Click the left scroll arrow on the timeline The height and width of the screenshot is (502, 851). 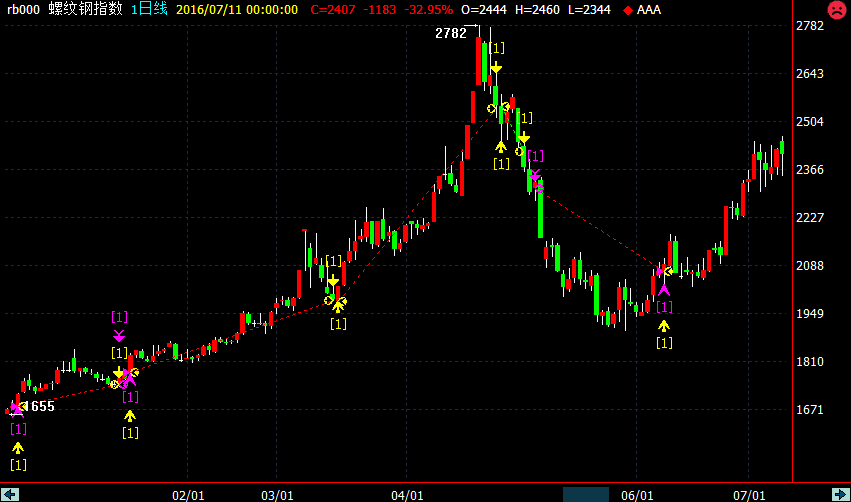[11, 494]
